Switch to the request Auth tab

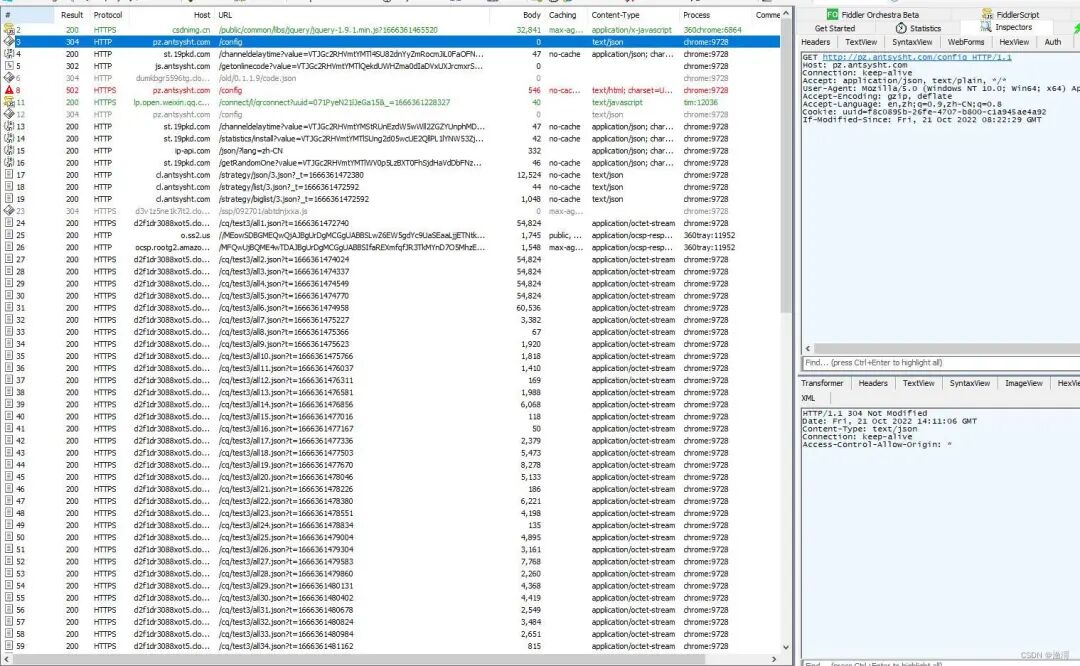(x=1052, y=42)
